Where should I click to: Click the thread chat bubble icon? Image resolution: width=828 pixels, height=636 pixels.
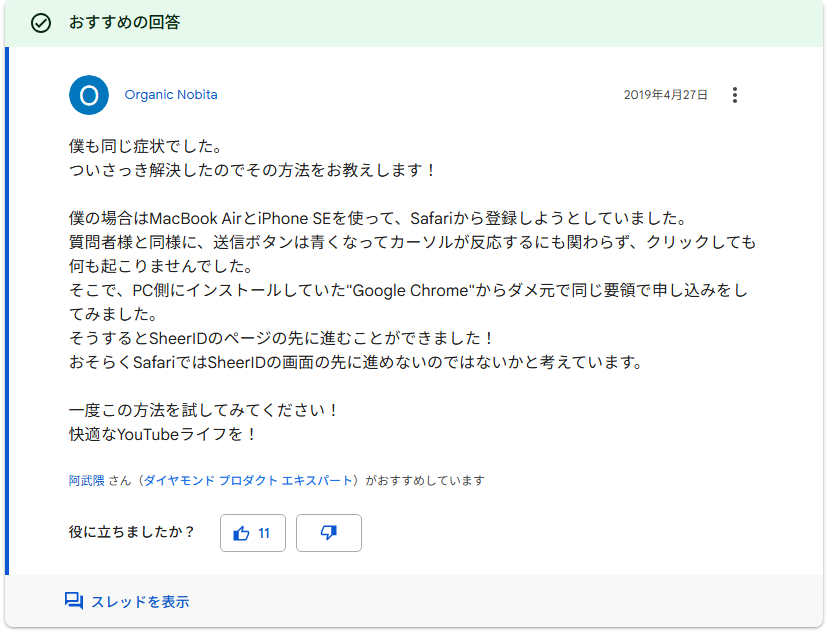pos(74,601)
